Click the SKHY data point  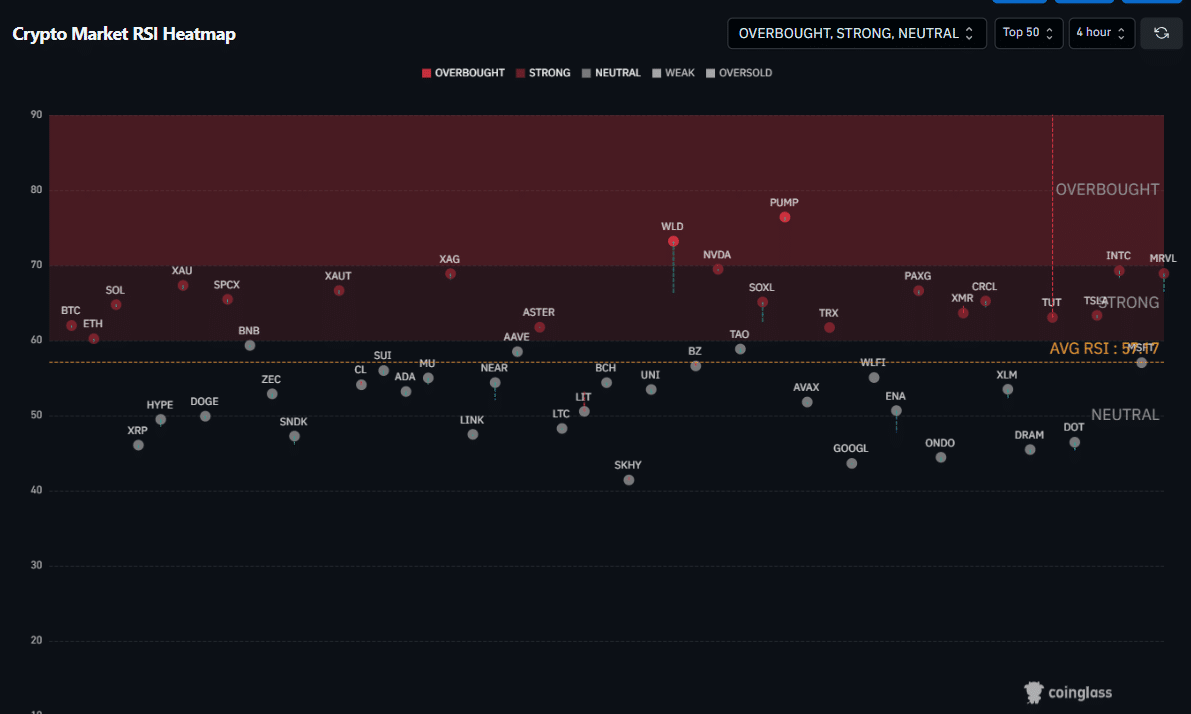pos(629,480)
